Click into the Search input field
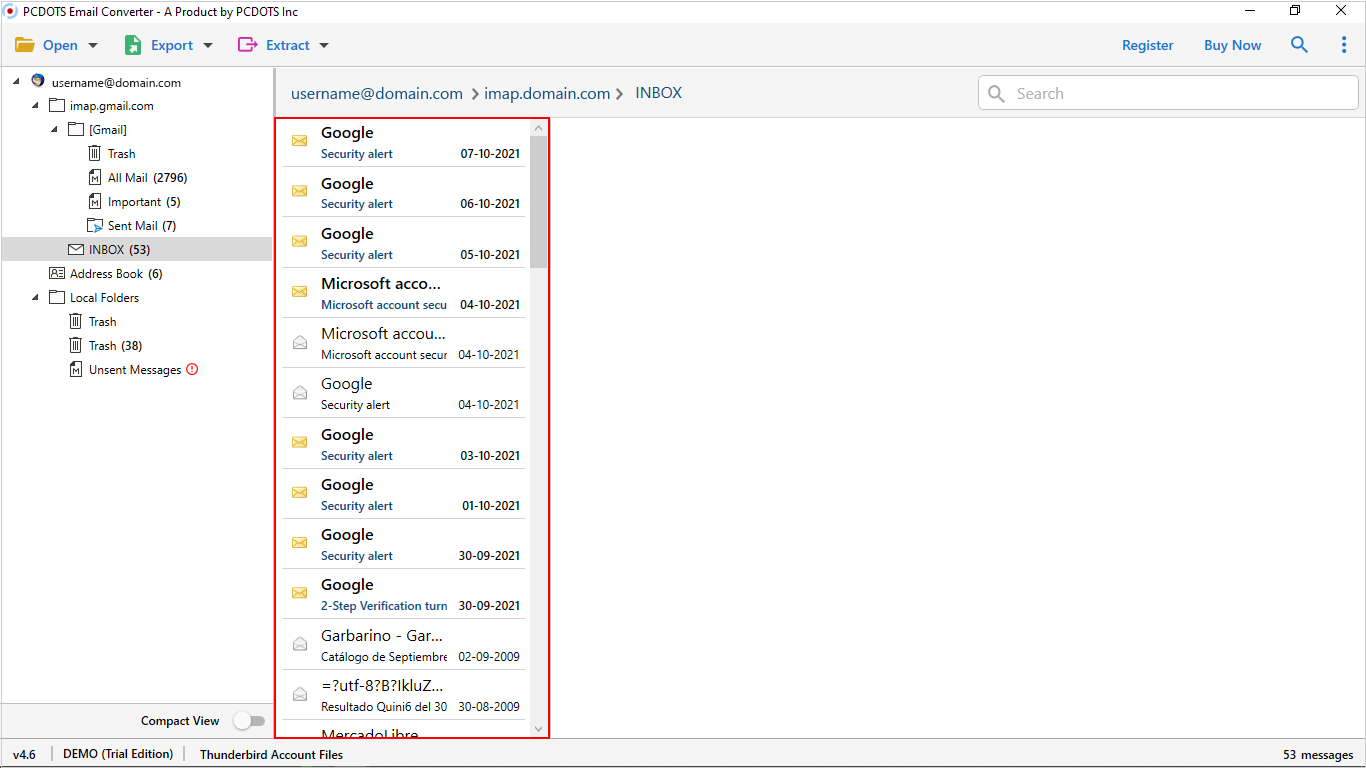1366x768 pixels. tap(1168, 93)
